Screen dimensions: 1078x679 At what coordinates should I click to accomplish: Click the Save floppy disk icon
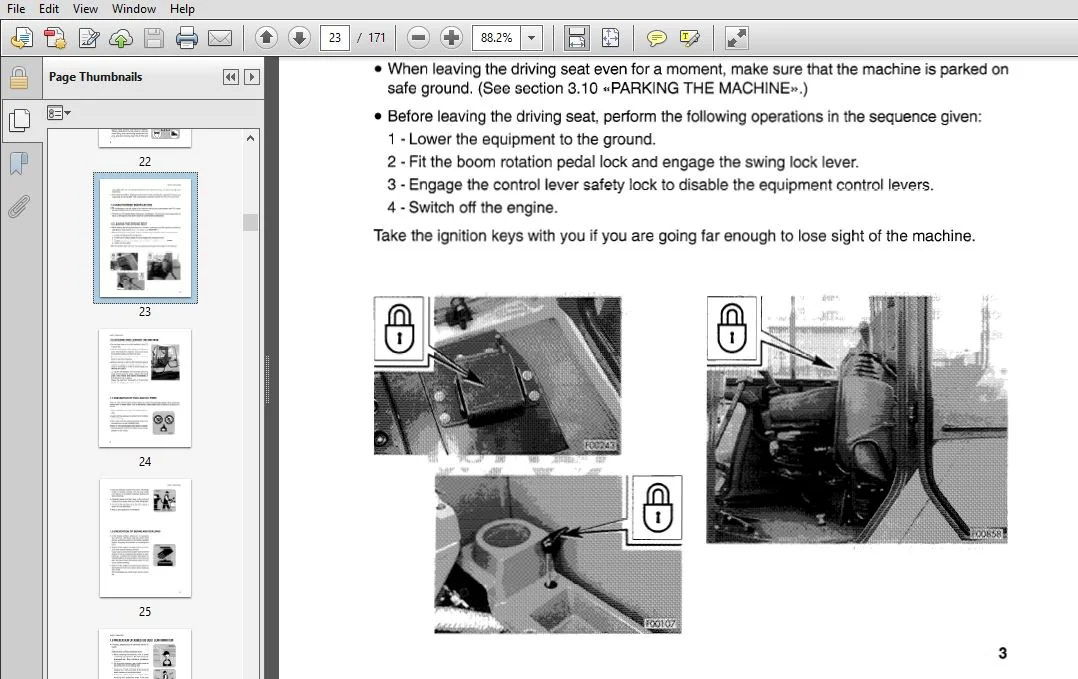click(154, 38)
